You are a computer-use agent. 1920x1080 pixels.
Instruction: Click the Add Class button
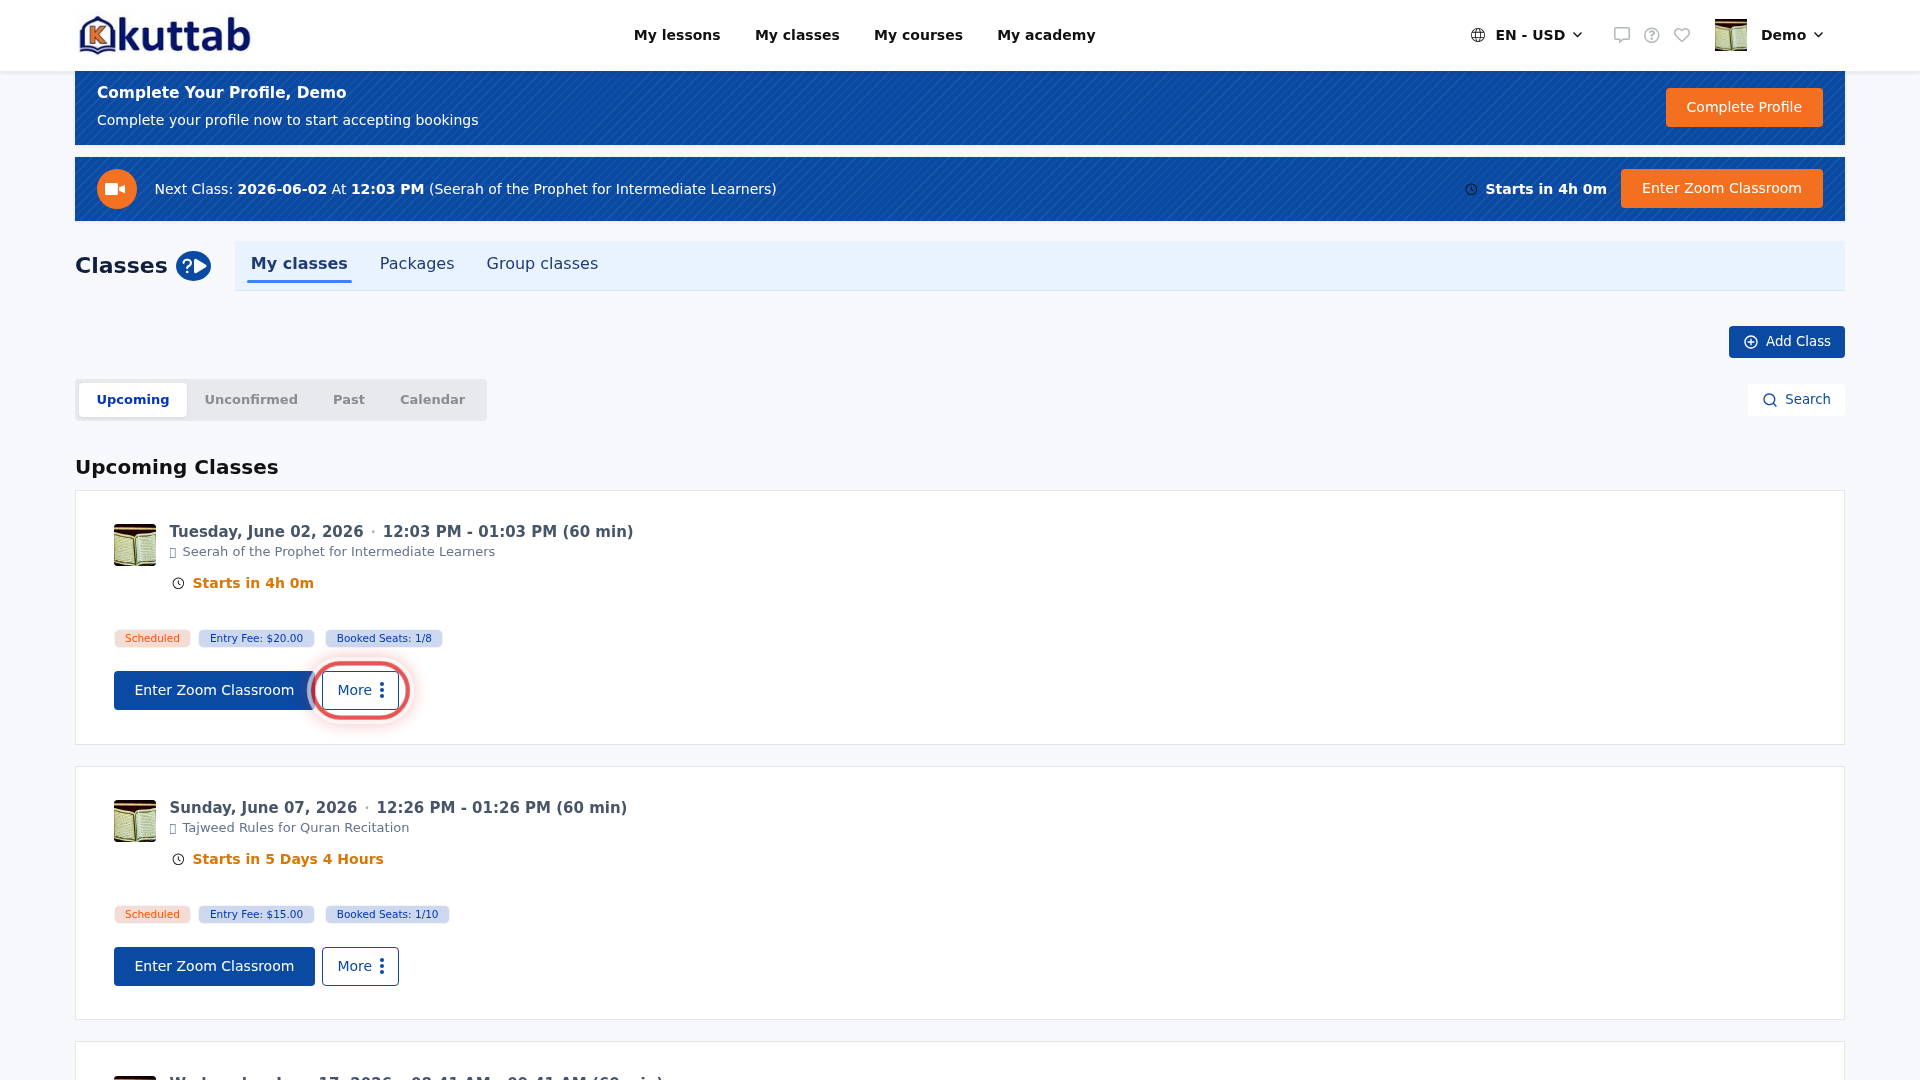[1787, 342]
